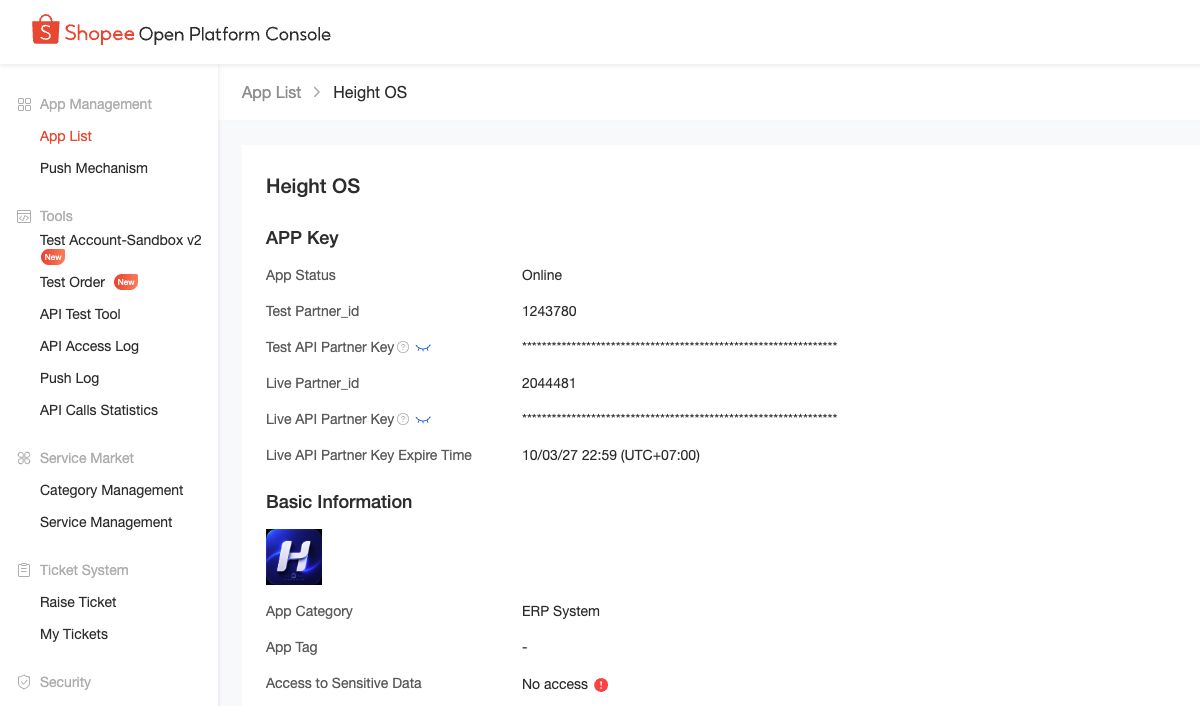The height and width of the screenshot is (706, 1200).
Task: Open App List in the sidebar
Action: coord(66,136)
